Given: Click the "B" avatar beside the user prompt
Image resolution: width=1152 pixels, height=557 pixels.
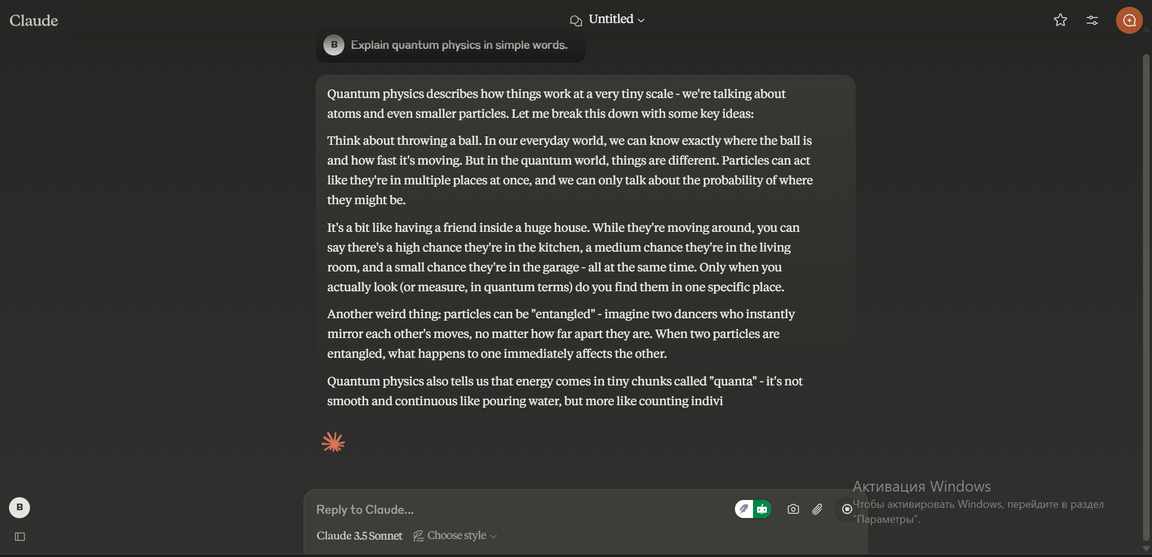Looking at the screenshot, I should [334, 45].
